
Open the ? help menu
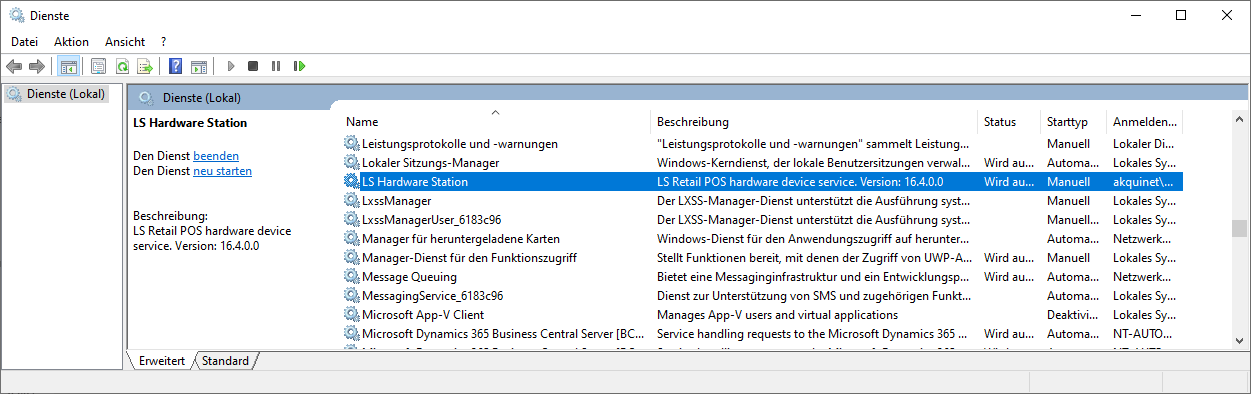163,42
